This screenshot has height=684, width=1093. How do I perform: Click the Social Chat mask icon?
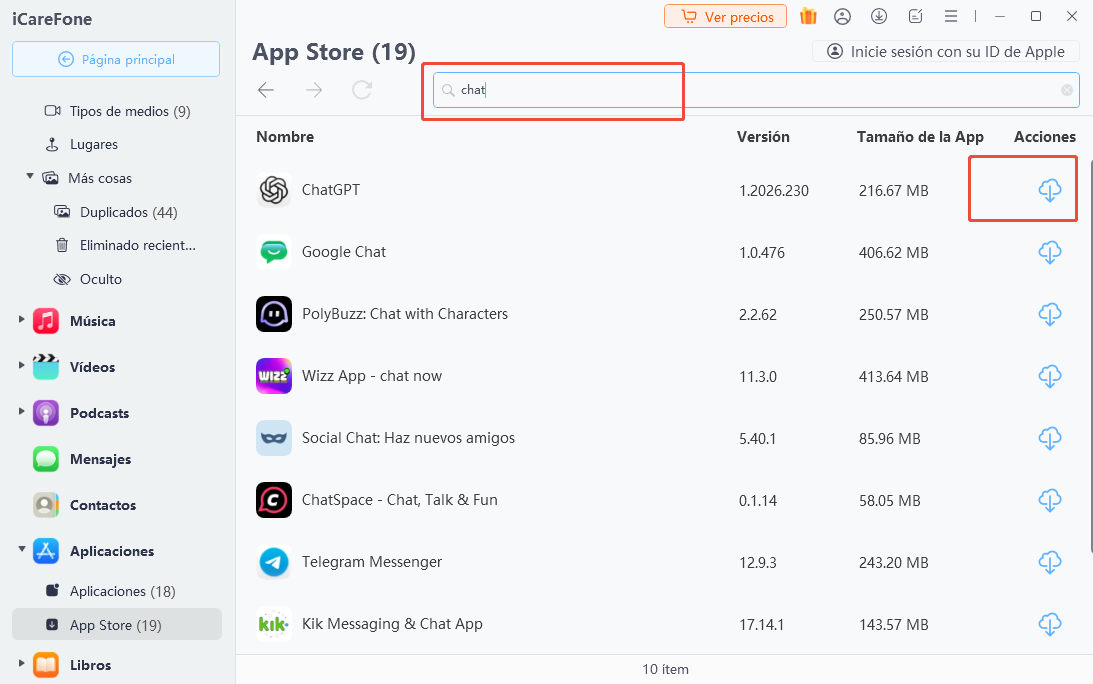(274, 438)
